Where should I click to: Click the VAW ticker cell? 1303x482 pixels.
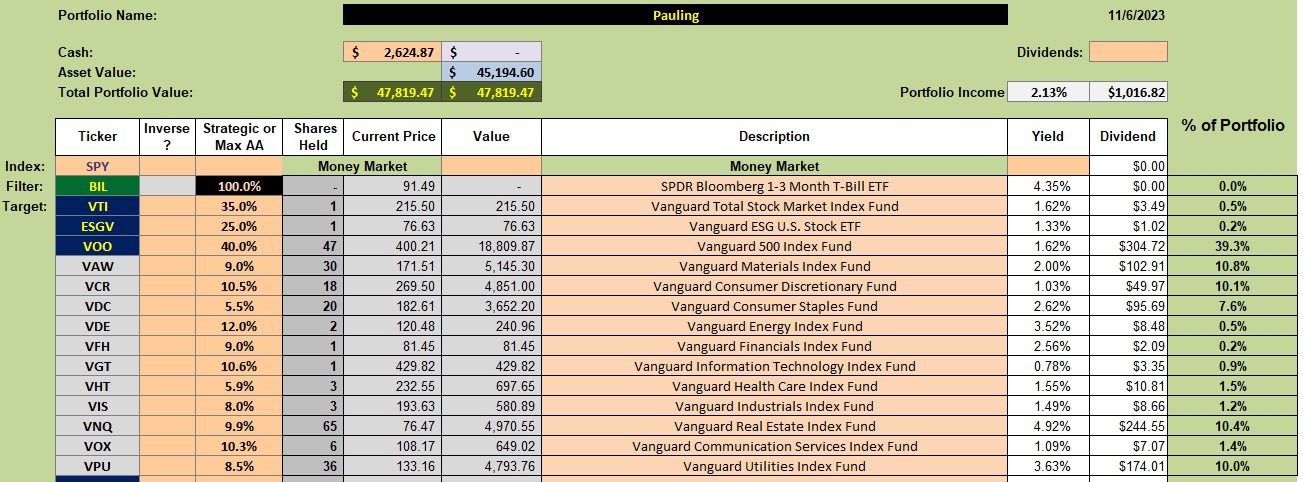tap(97, 266)
